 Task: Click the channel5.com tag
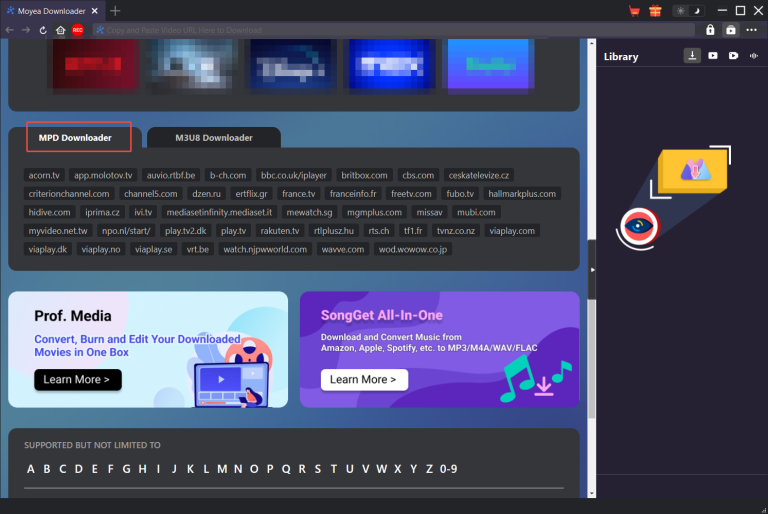pyautogui.click(x=151, y=194)
